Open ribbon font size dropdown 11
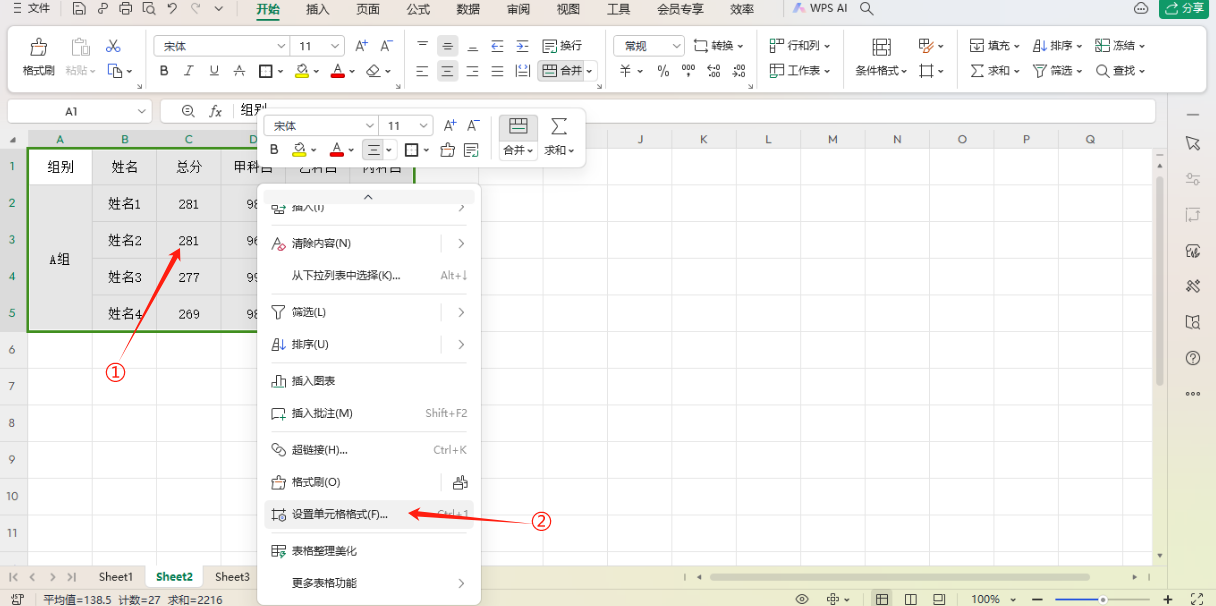 (336, 46)
